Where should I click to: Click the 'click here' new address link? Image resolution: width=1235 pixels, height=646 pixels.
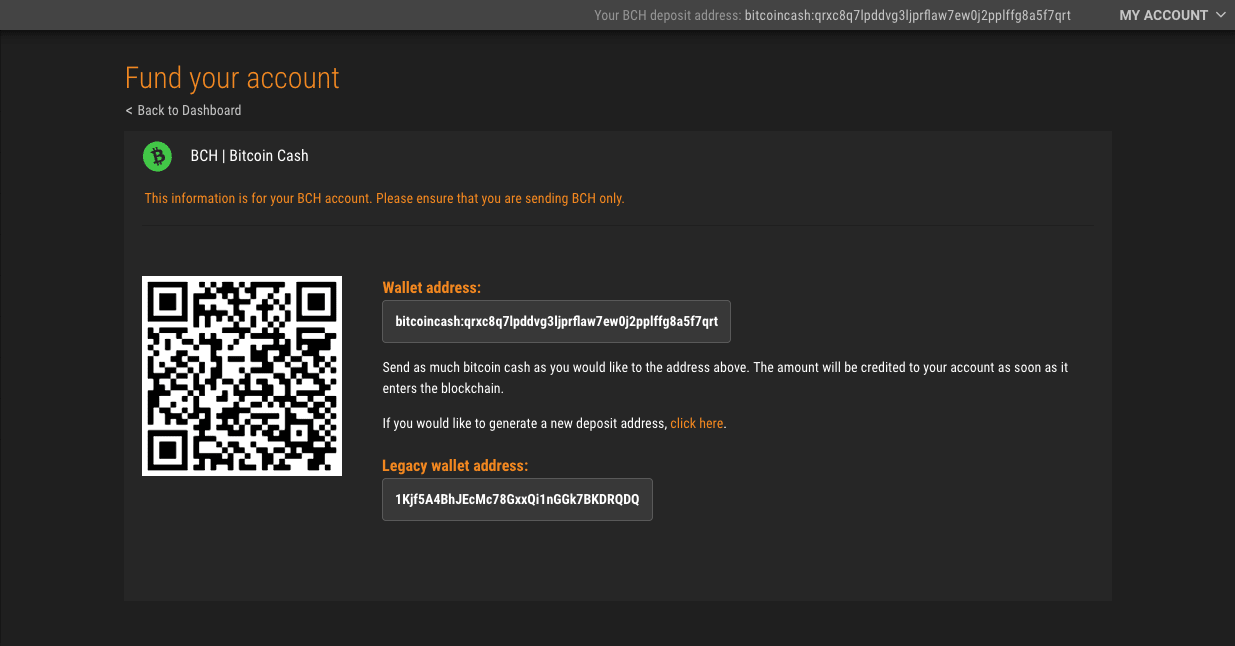point(697,423)
